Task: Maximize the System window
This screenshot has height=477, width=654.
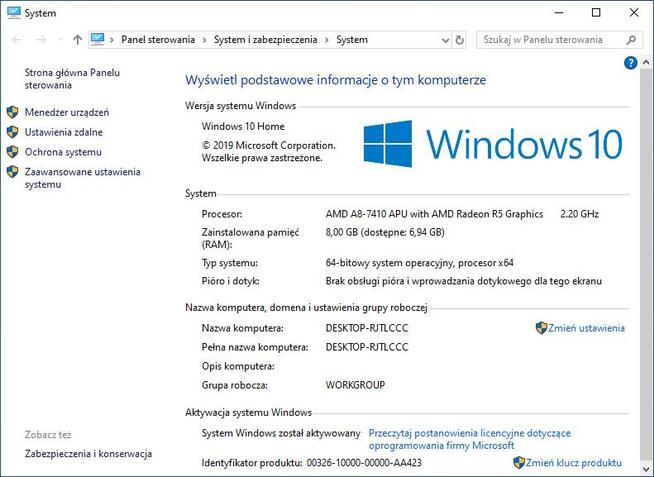Action: pos(596,13)
